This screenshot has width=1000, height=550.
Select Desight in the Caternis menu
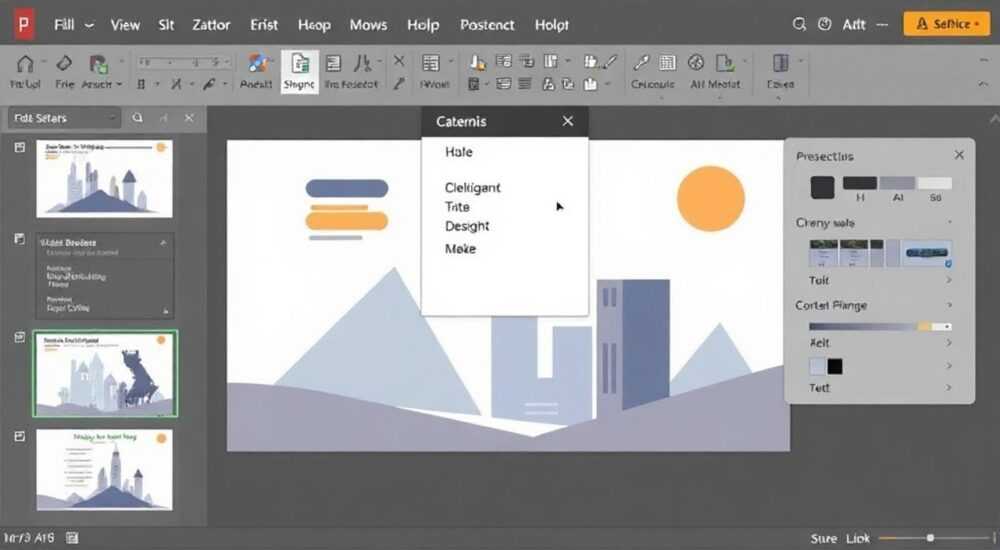coord(467,226)
